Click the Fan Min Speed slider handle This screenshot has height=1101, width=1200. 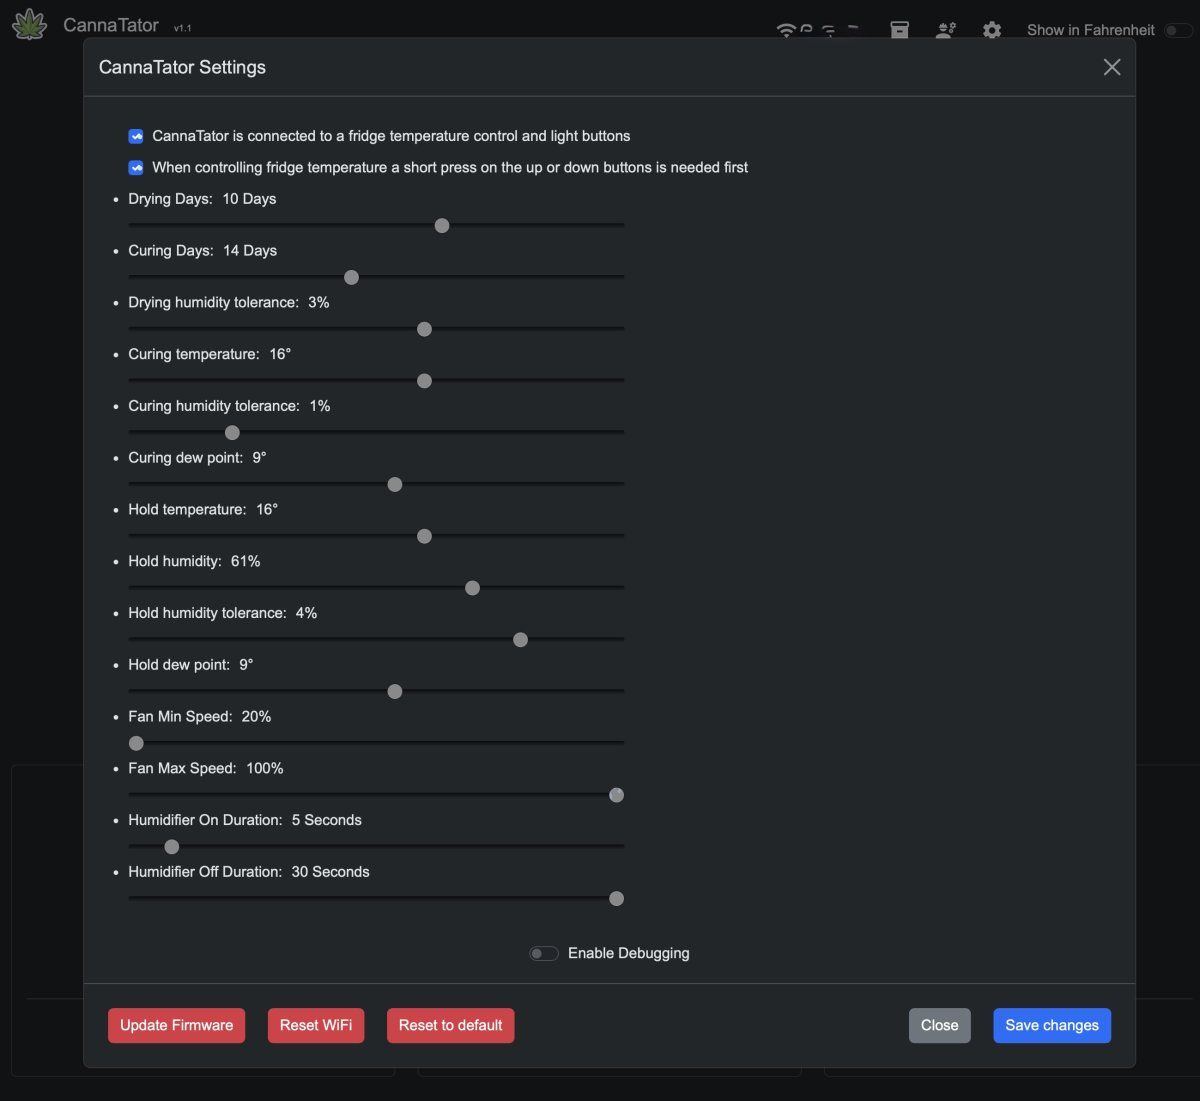click(x=136, y=744)
